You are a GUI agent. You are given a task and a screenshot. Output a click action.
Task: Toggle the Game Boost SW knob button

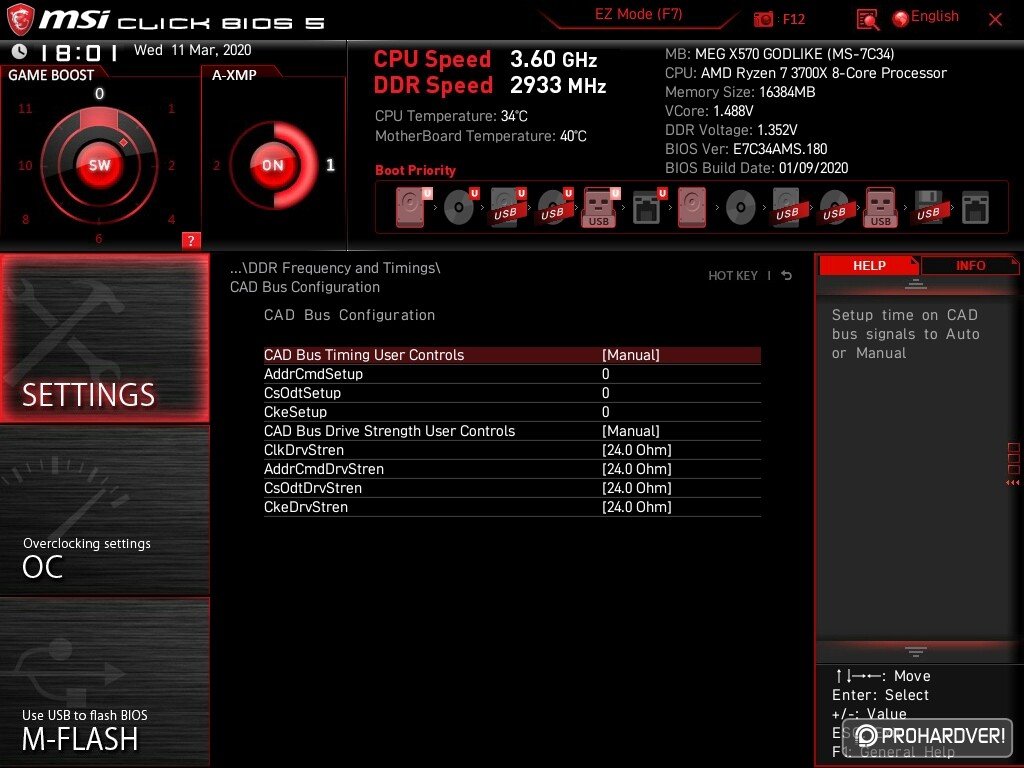[99, 165]
